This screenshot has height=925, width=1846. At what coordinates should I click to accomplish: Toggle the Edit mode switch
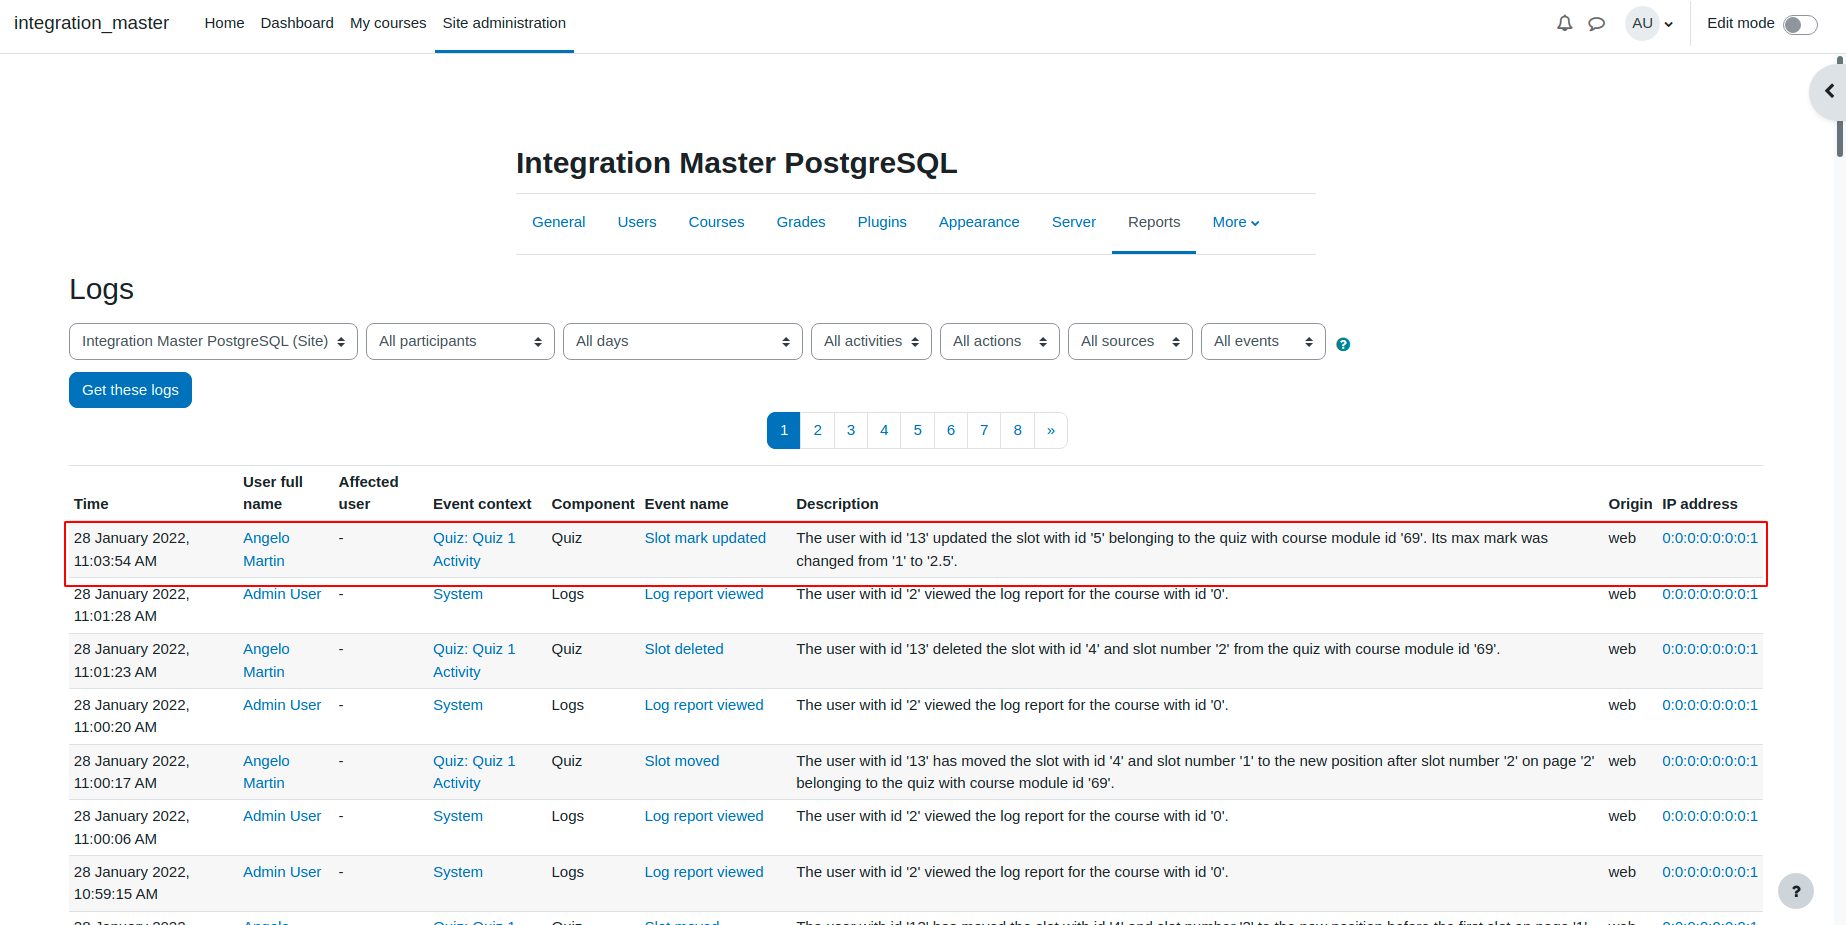1800,24
